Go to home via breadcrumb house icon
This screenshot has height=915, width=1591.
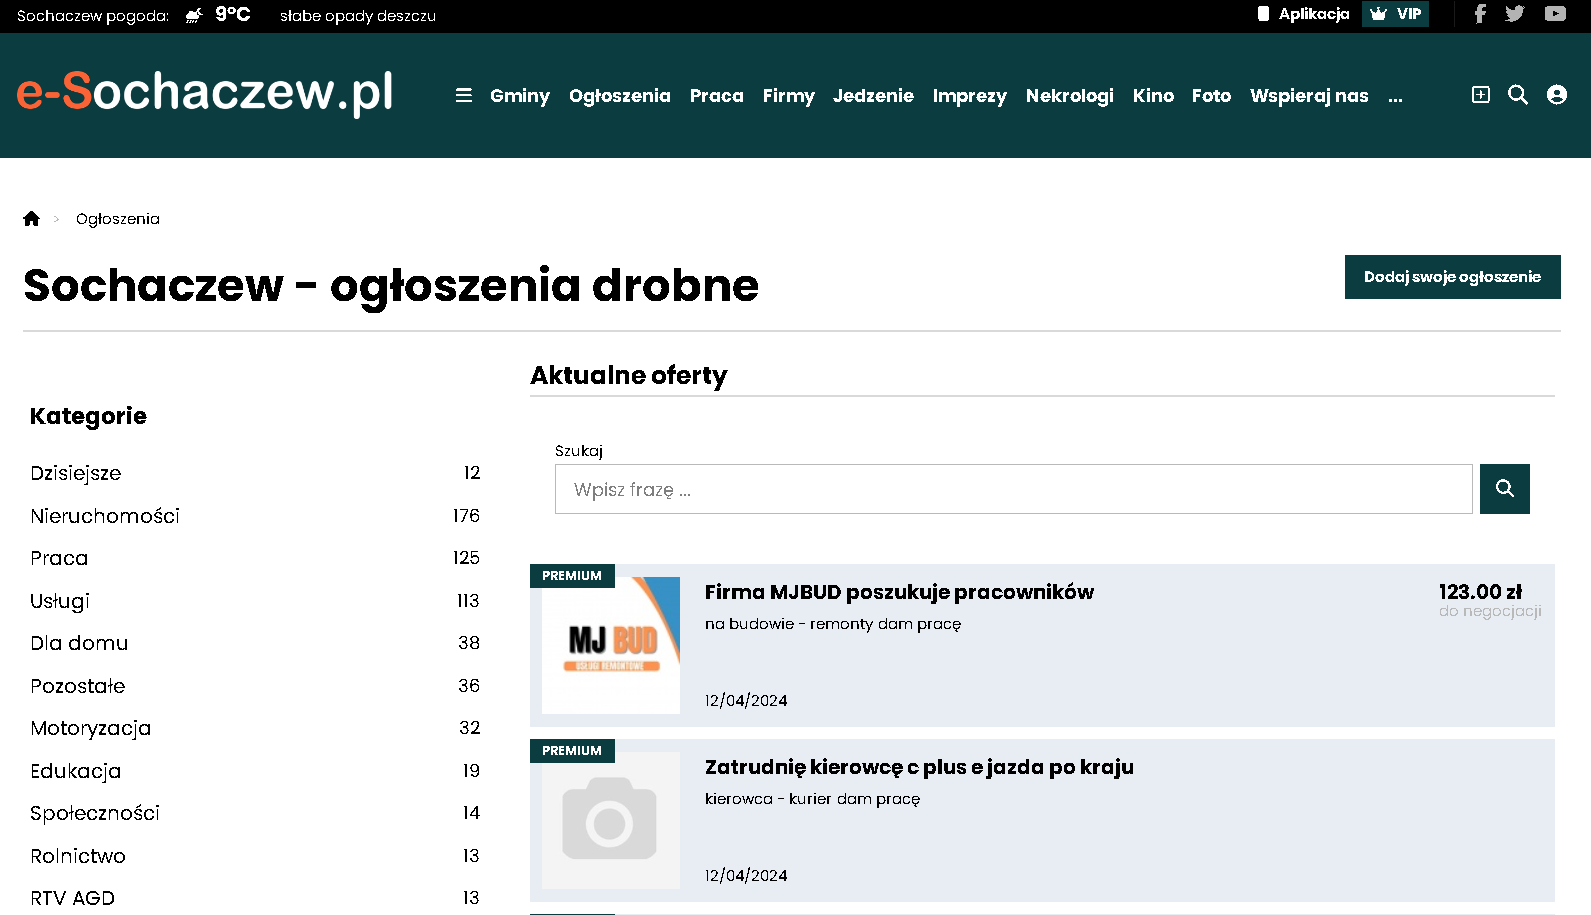pos(32,219)
